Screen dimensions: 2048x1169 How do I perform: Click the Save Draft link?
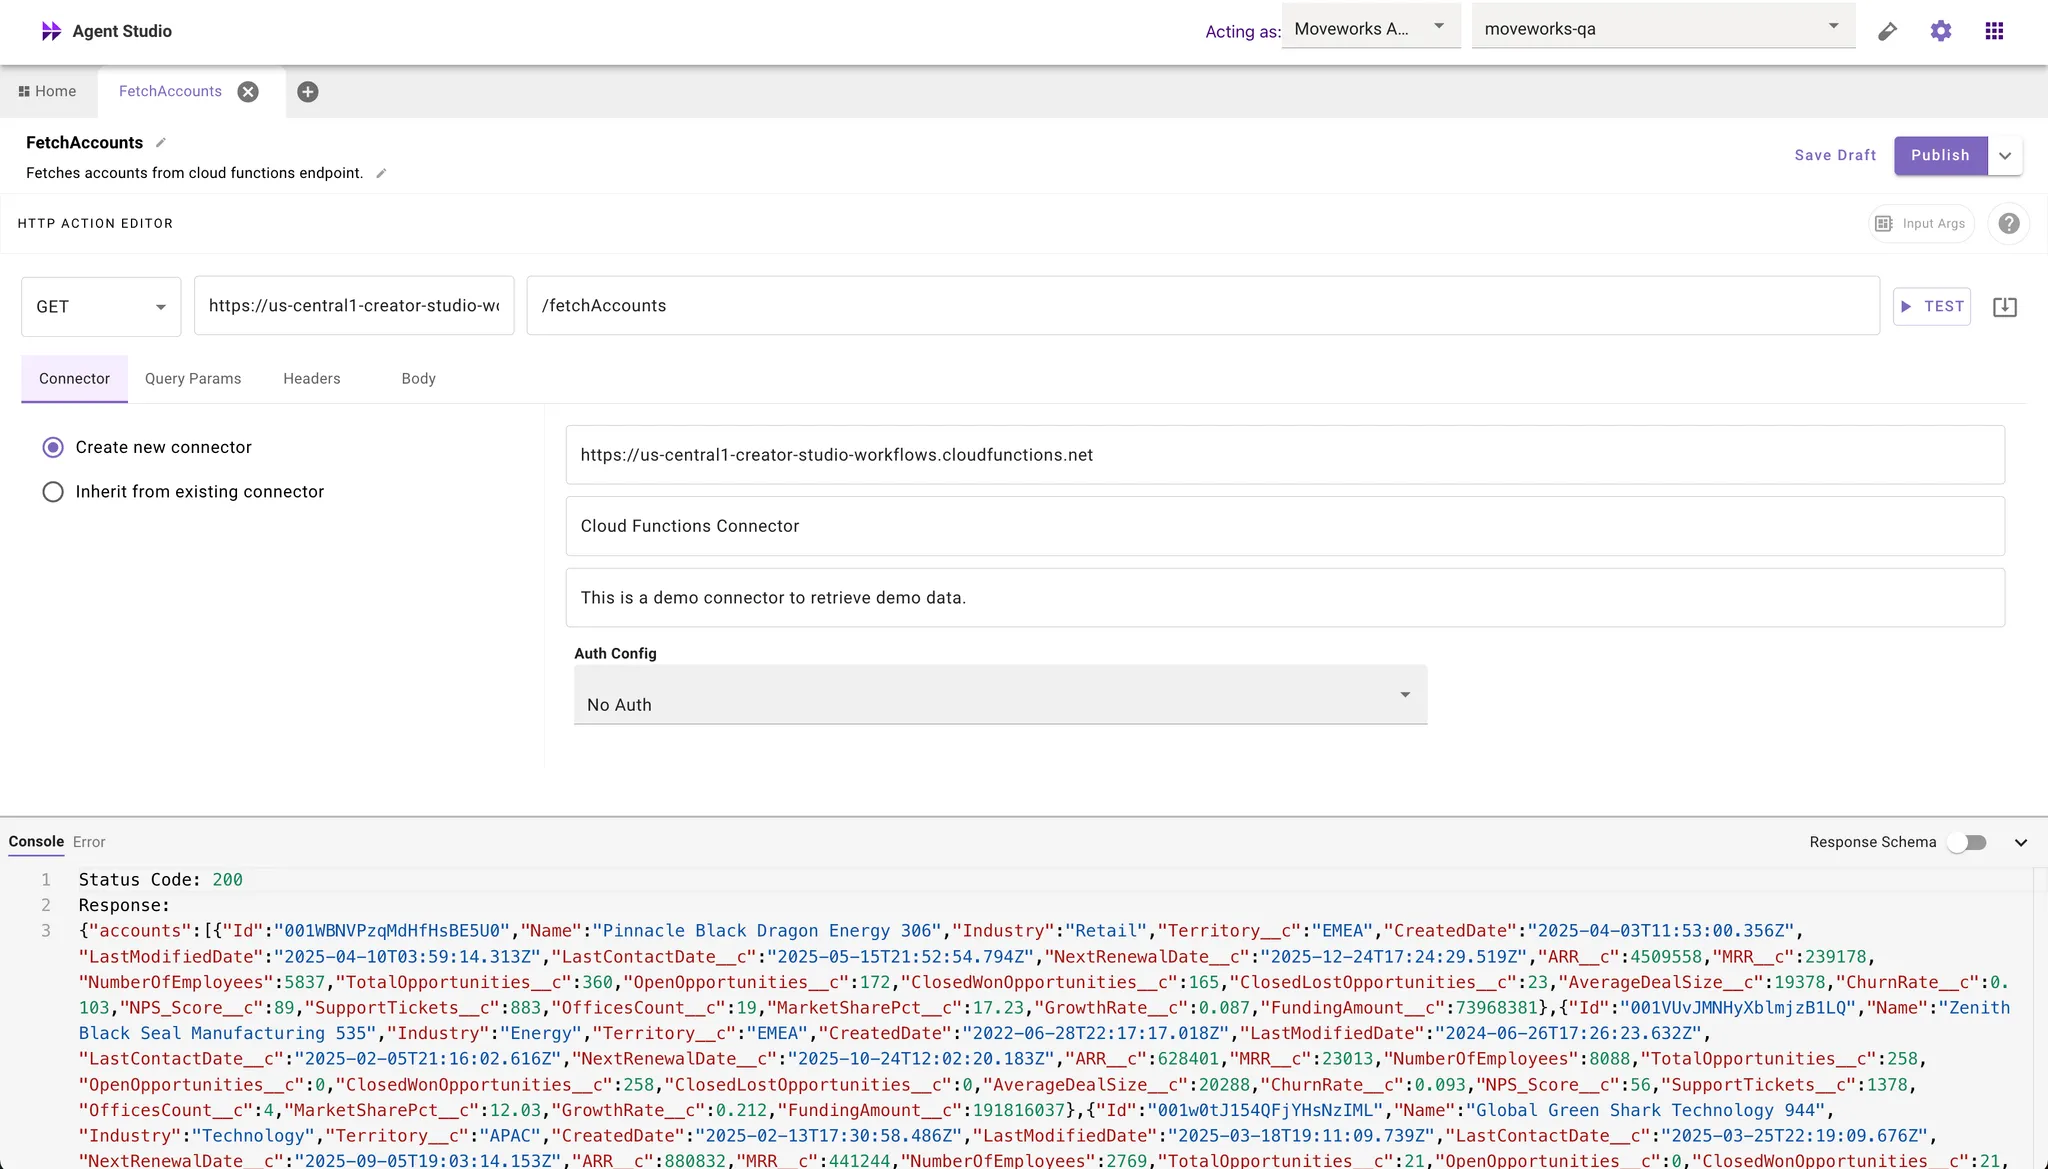pyautogui.click(x=1835, y=156)
